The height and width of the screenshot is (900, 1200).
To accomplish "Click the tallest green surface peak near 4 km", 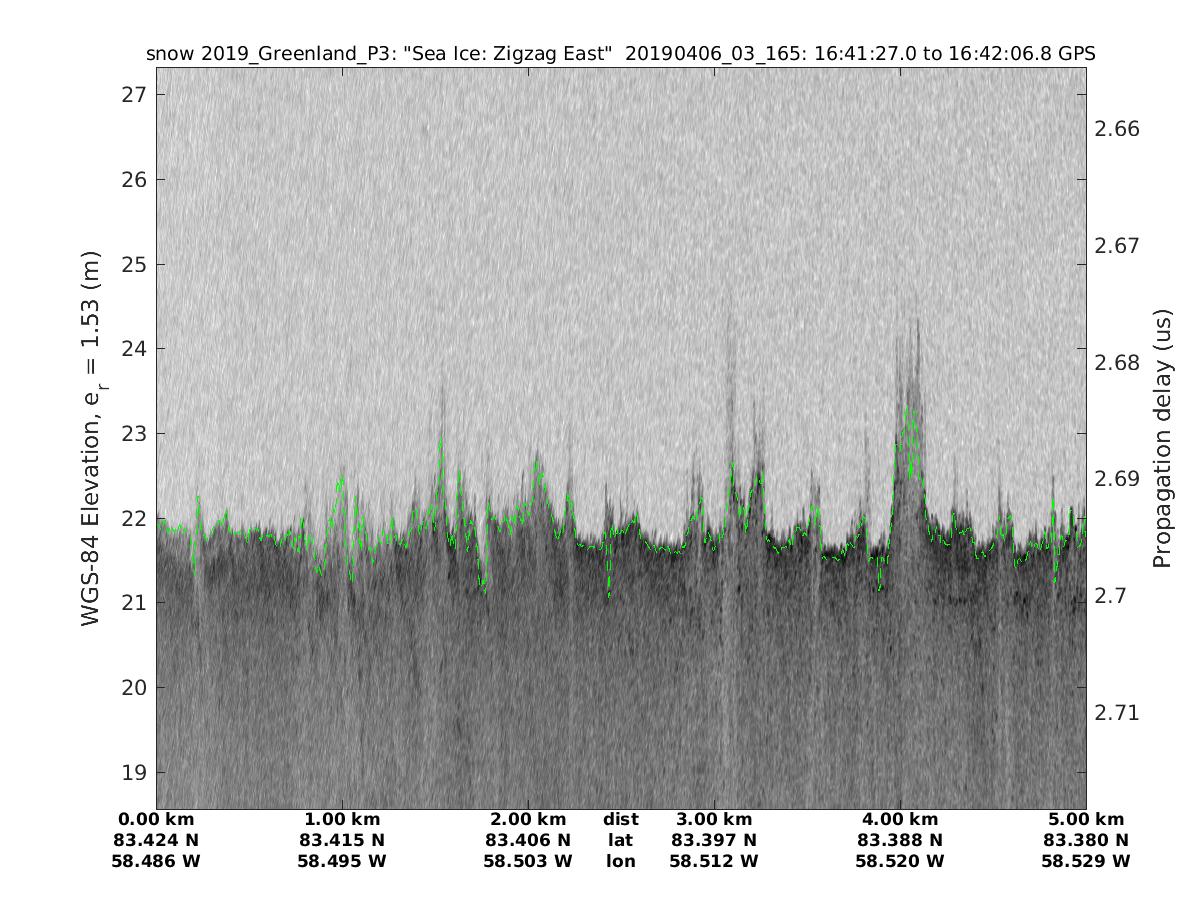I will pos(908,410).
